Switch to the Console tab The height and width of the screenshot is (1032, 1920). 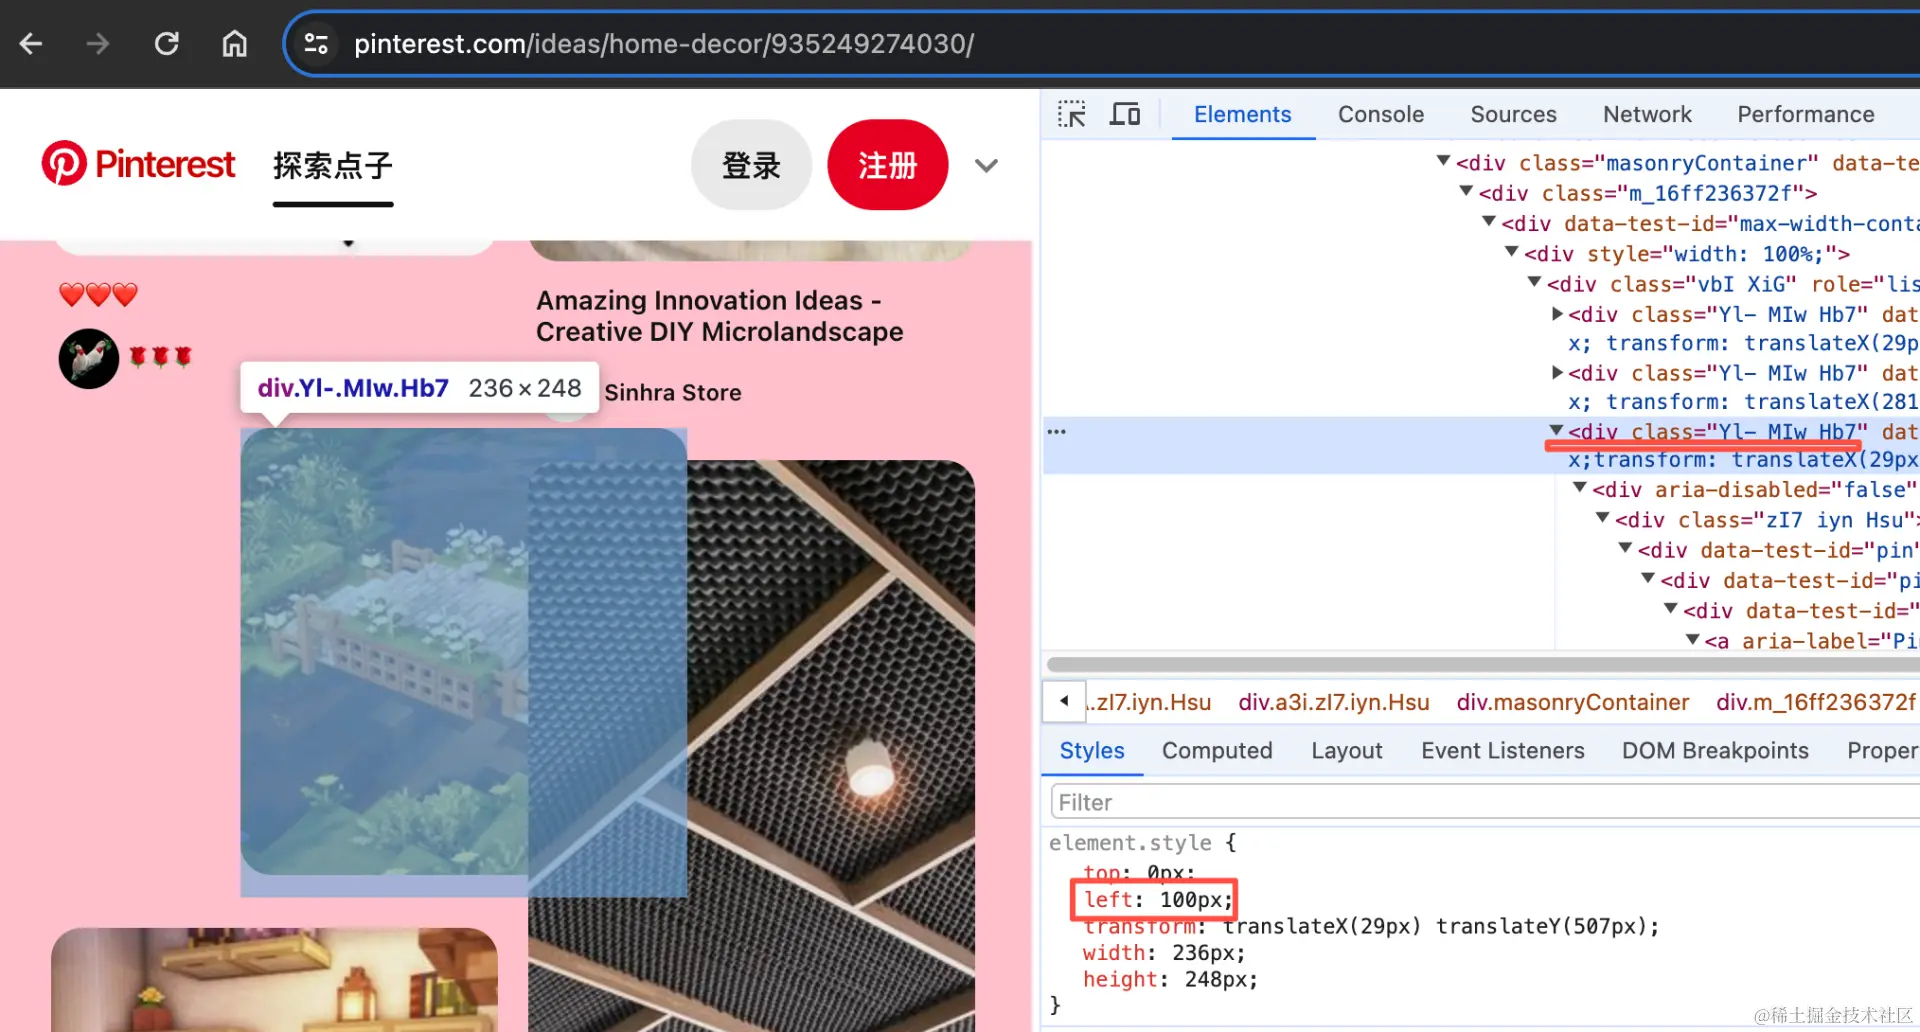(x=1380, y=114)
